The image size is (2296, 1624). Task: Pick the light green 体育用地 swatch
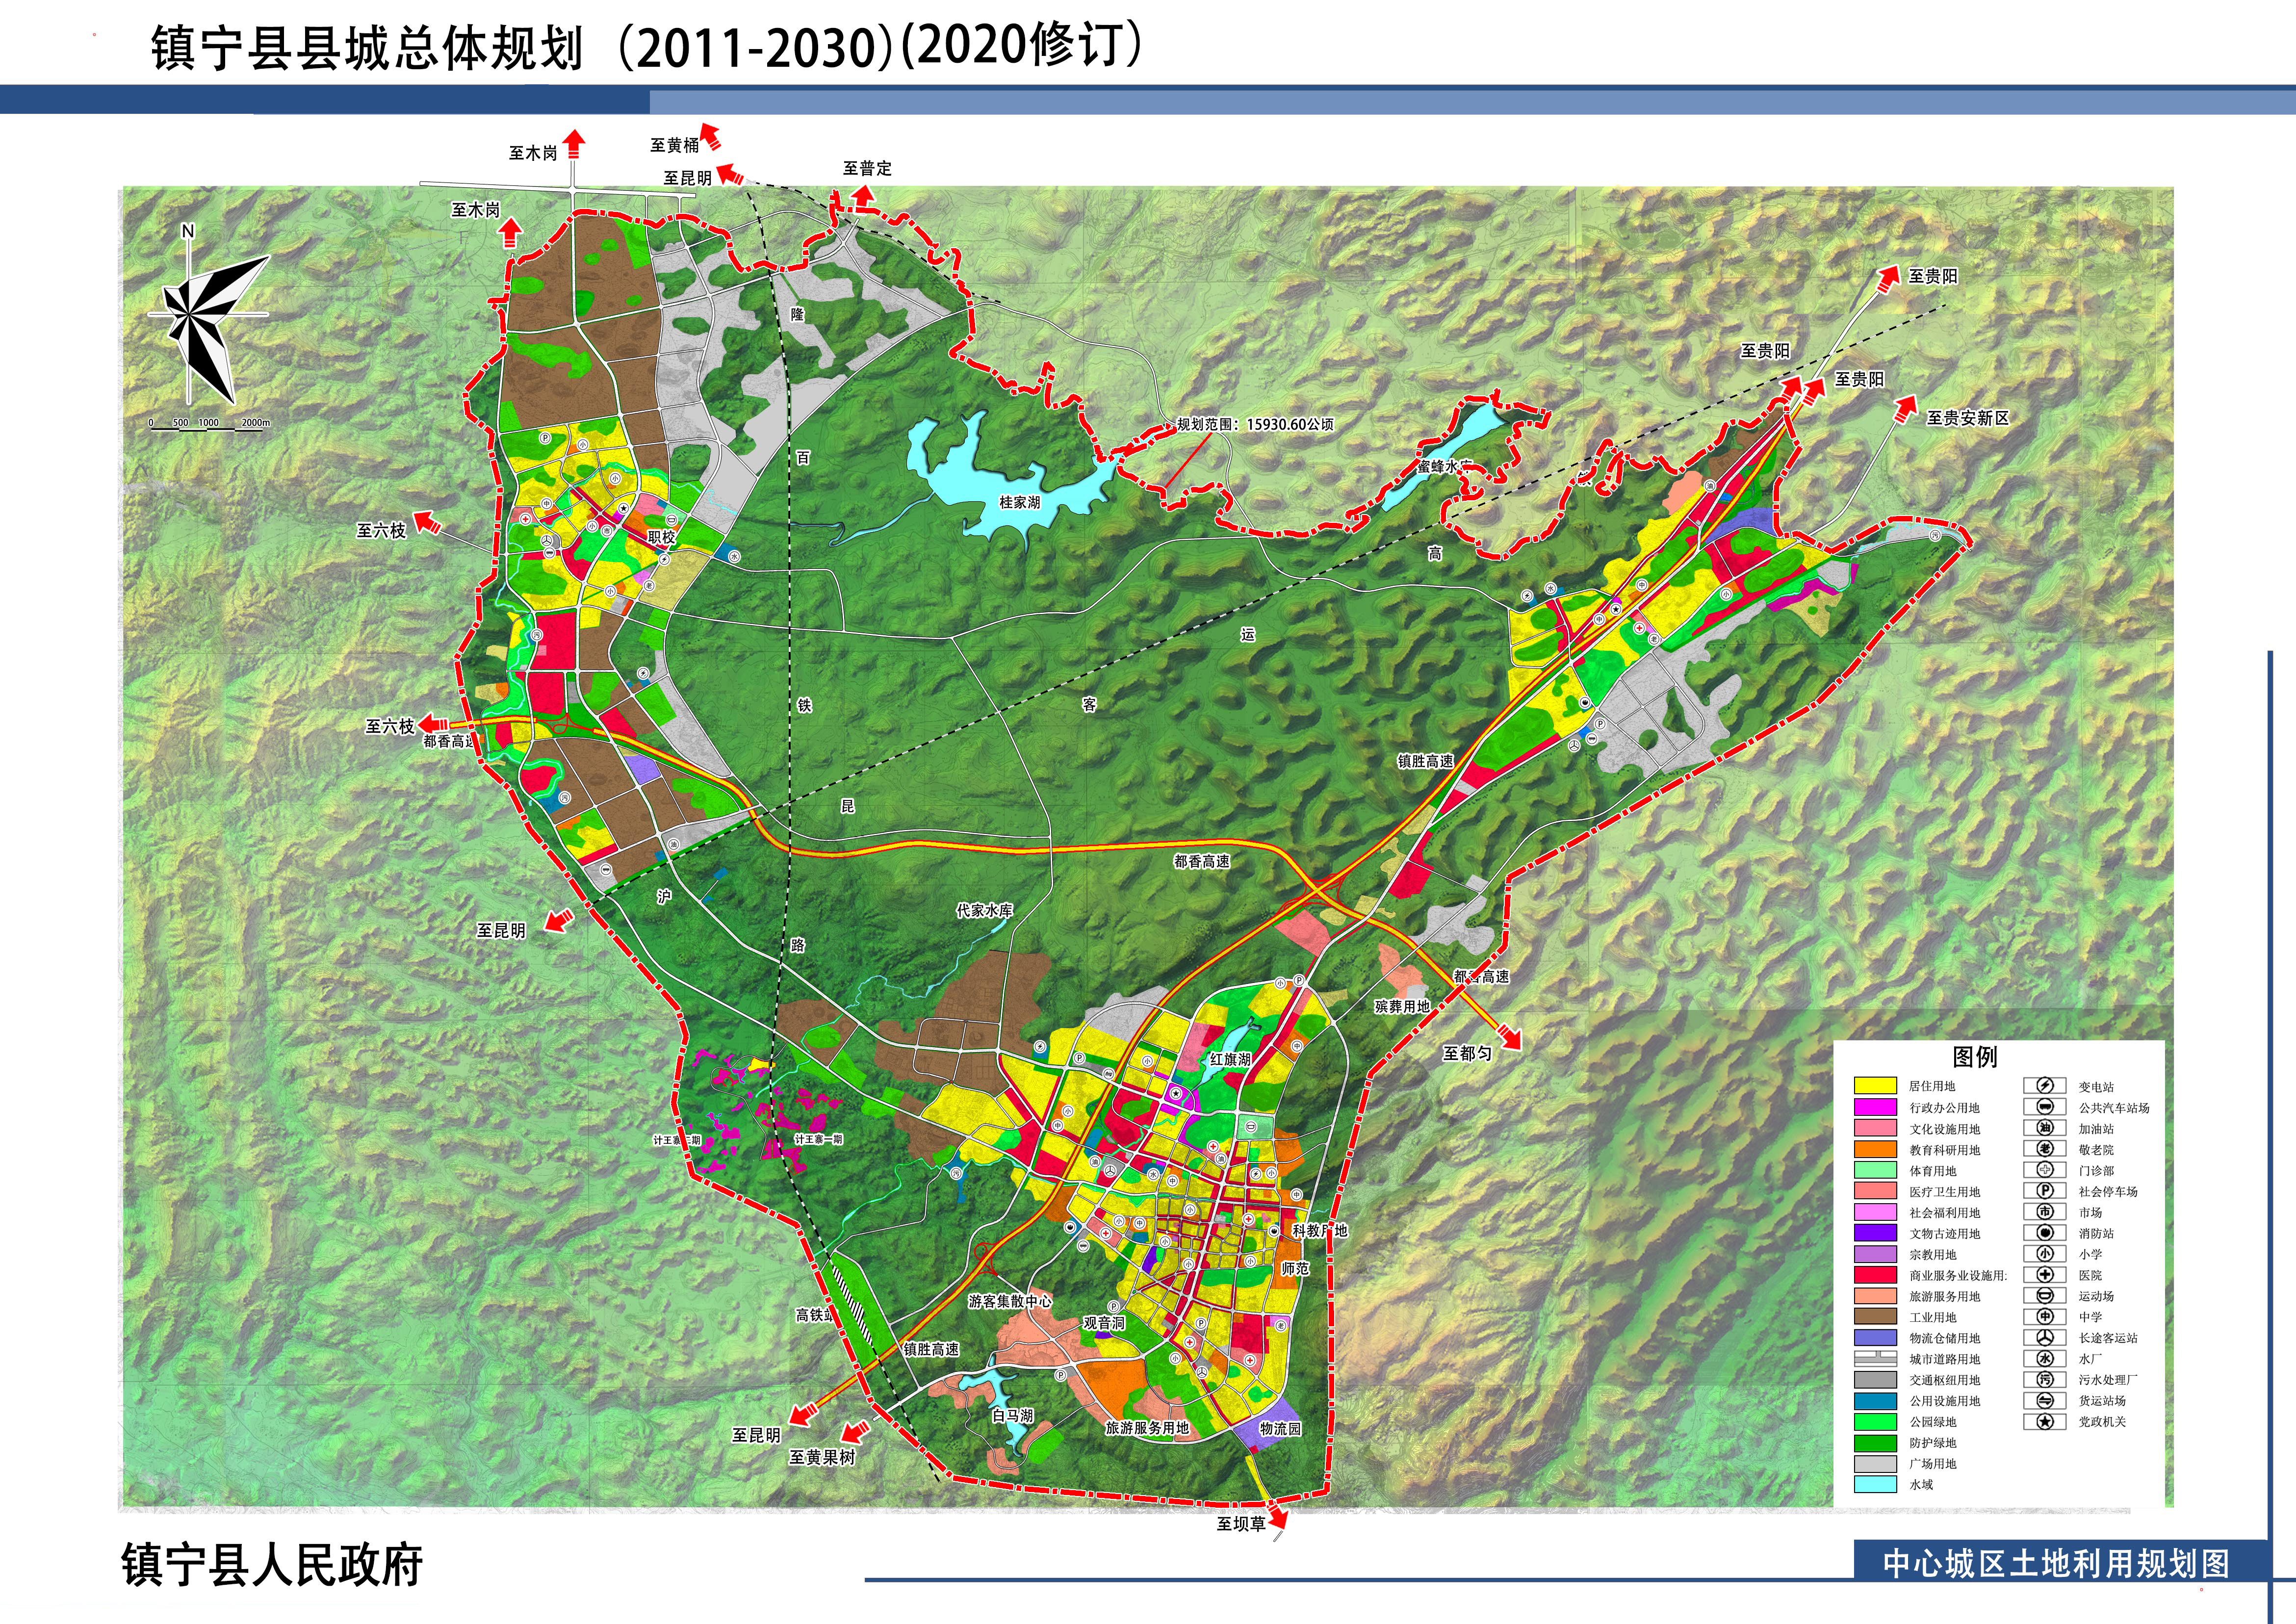pos(1875,1170)
